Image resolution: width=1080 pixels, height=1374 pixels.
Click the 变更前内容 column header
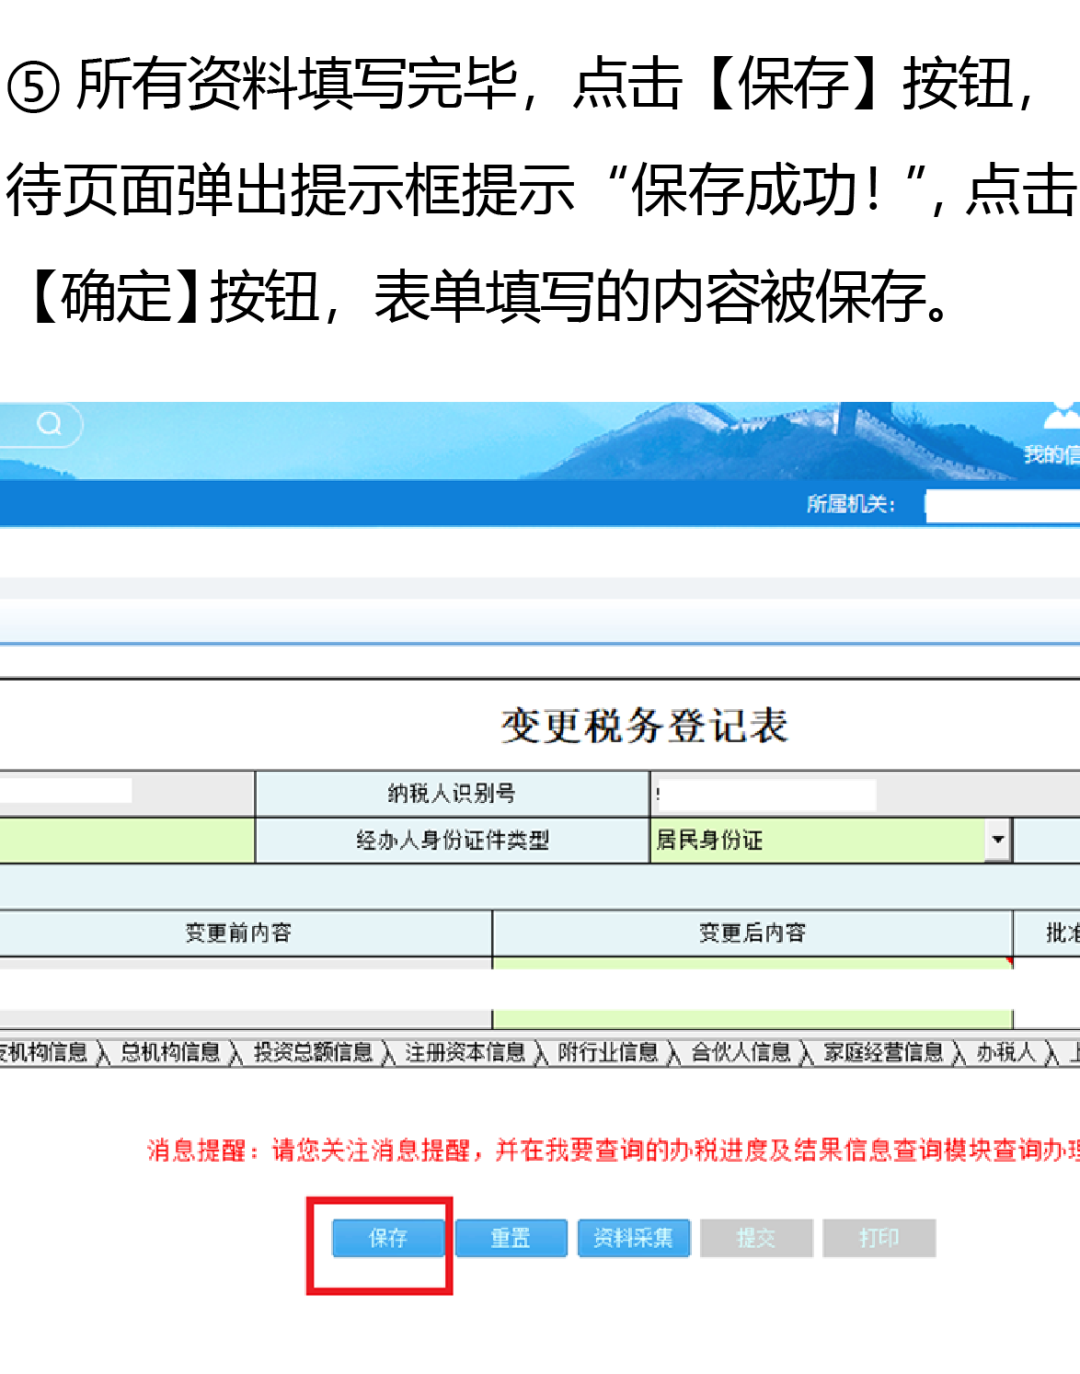(x=238, y=933)
